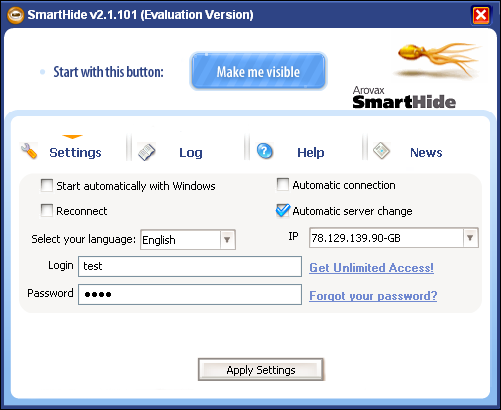
Task: Click the Log notepad icon
Action: (x=147, y=152)
